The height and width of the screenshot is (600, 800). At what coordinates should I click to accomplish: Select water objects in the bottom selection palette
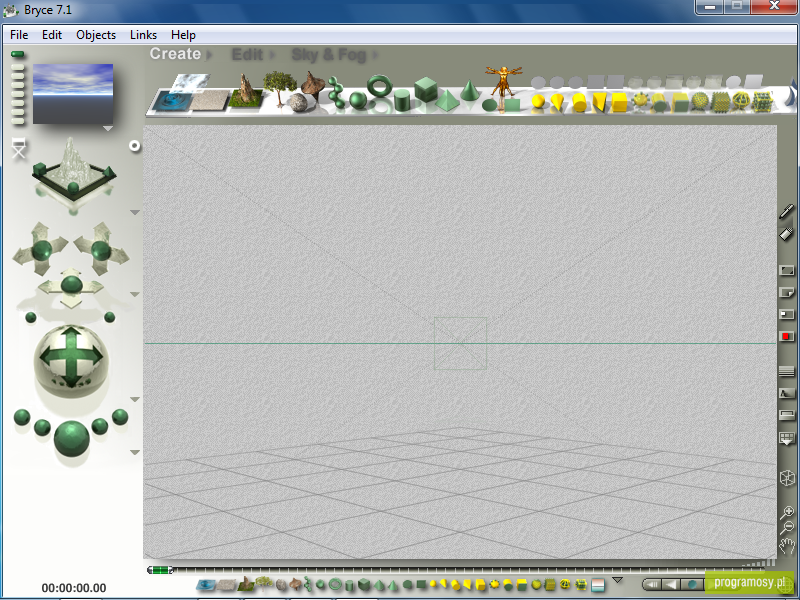(x=206, y=584)
